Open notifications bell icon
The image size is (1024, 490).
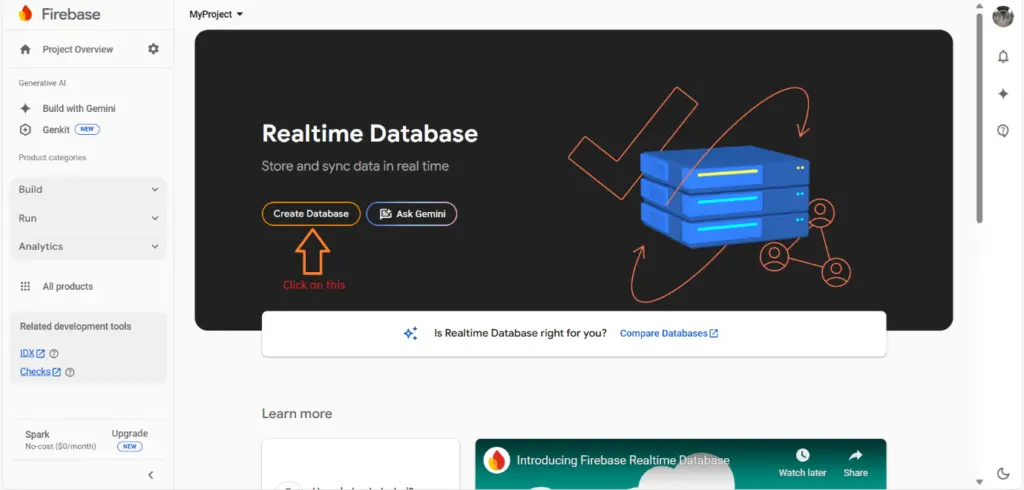point(1003,57)
